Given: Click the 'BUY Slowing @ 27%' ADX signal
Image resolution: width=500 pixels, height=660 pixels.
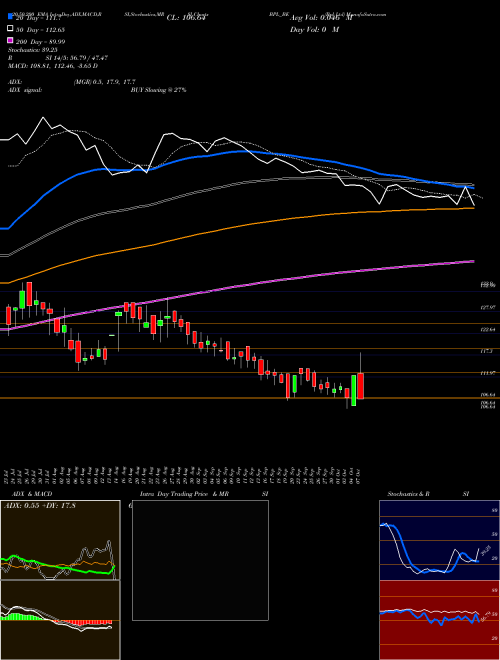Looking at the screenshot, I should point(158,90).
